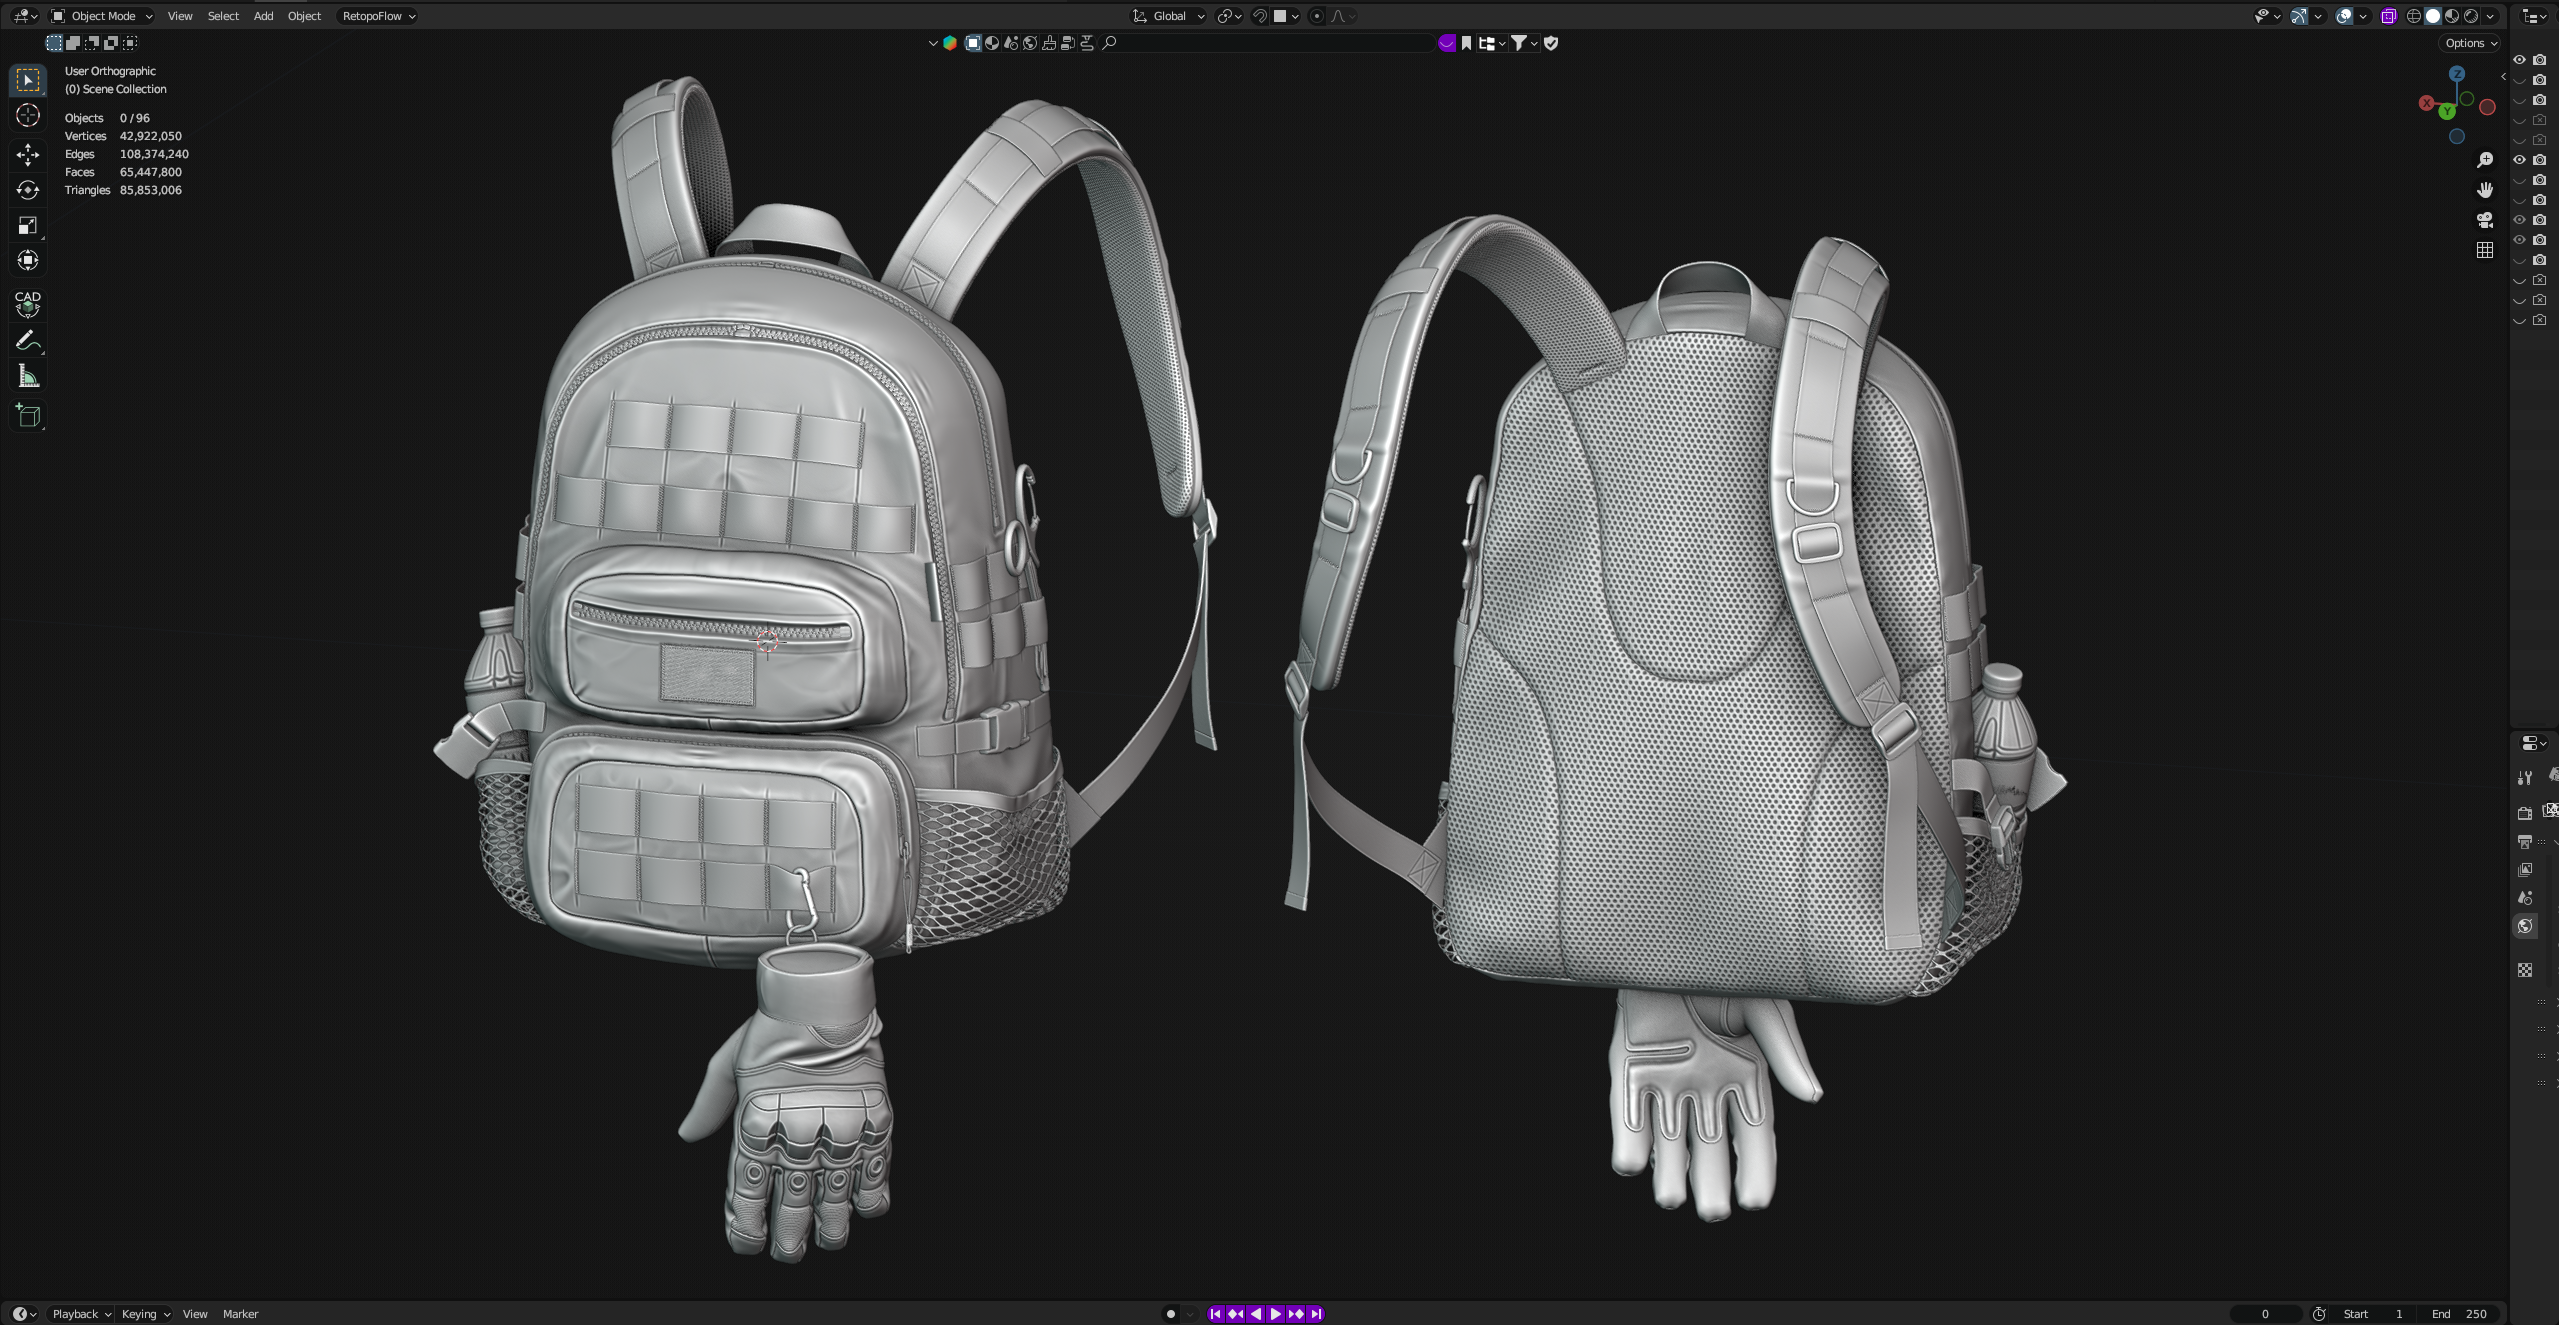Click the End frame field
Viewport: 2559px width, 1325px height.
(x=2459, y=1314)
